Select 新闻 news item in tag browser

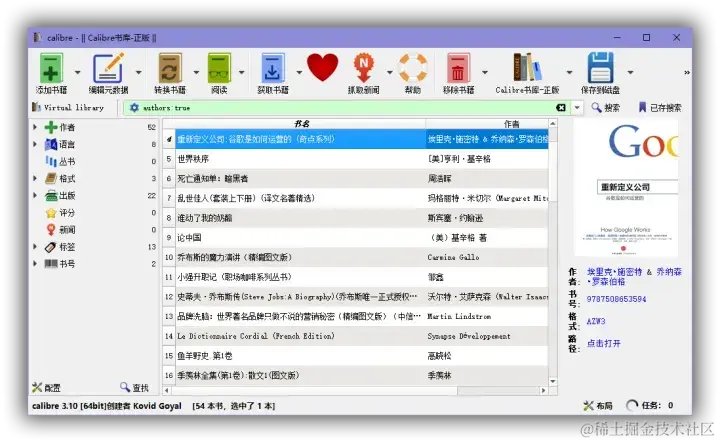click(x=67, y=230)
